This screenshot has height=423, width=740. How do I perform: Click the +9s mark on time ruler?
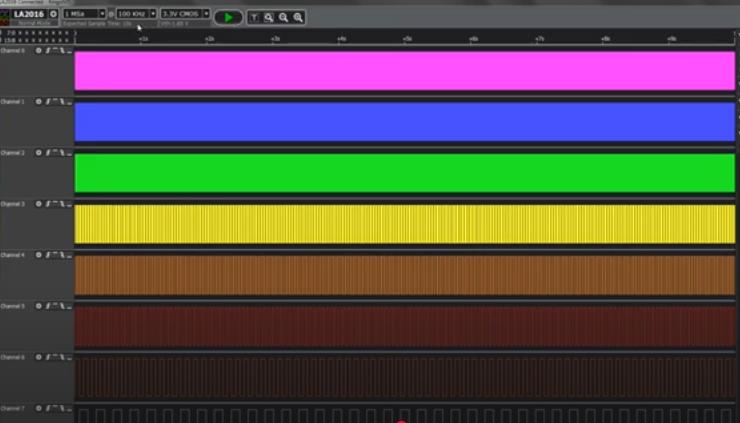coord(672,39)
